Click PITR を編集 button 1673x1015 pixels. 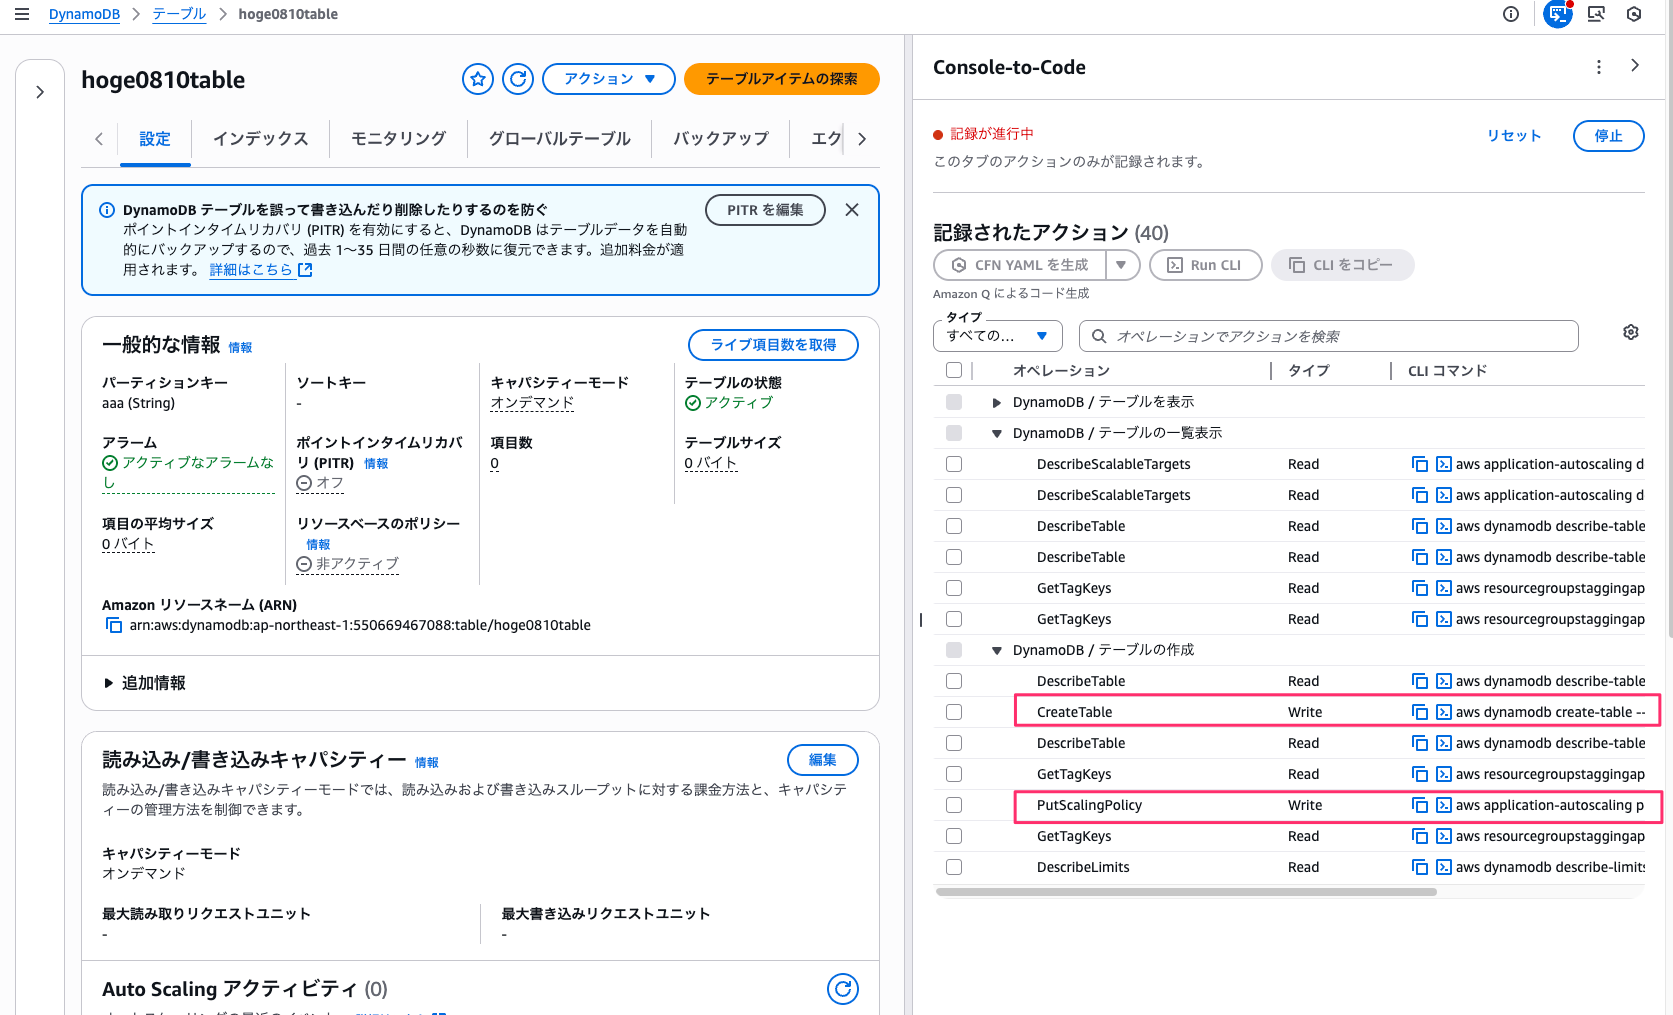point(765,210)
